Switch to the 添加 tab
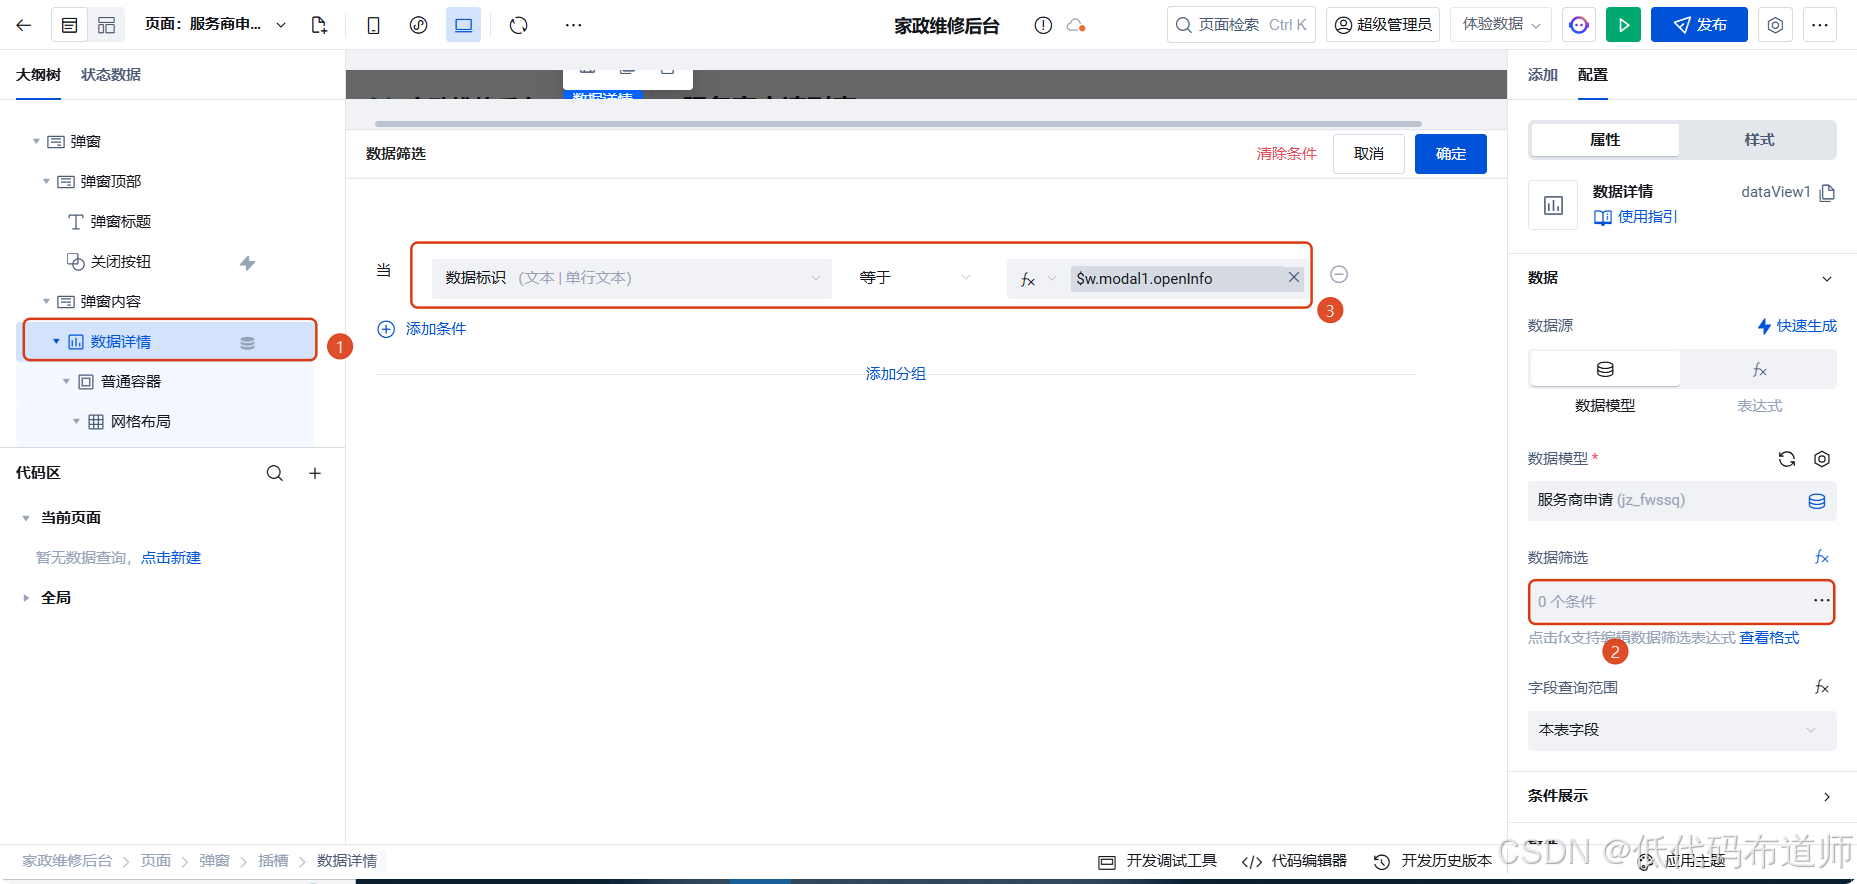 (1543, 75)
